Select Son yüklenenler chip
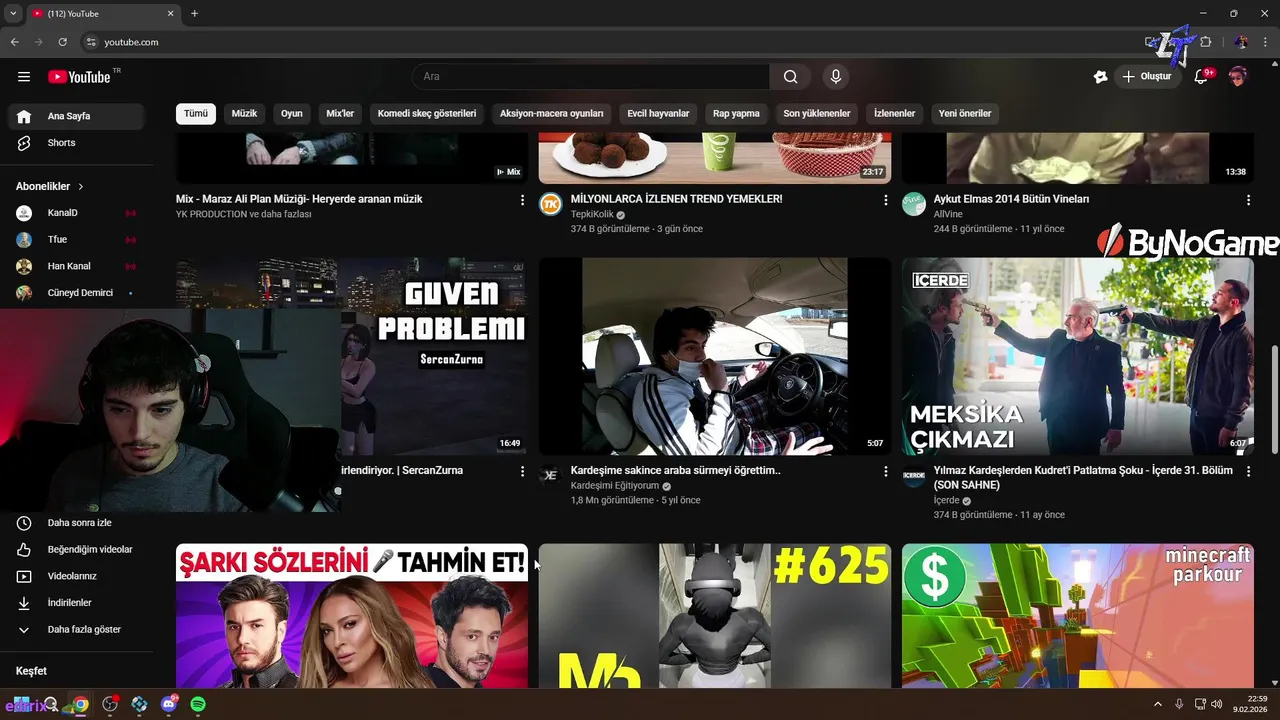The image size is (1280, 720). 817,114
